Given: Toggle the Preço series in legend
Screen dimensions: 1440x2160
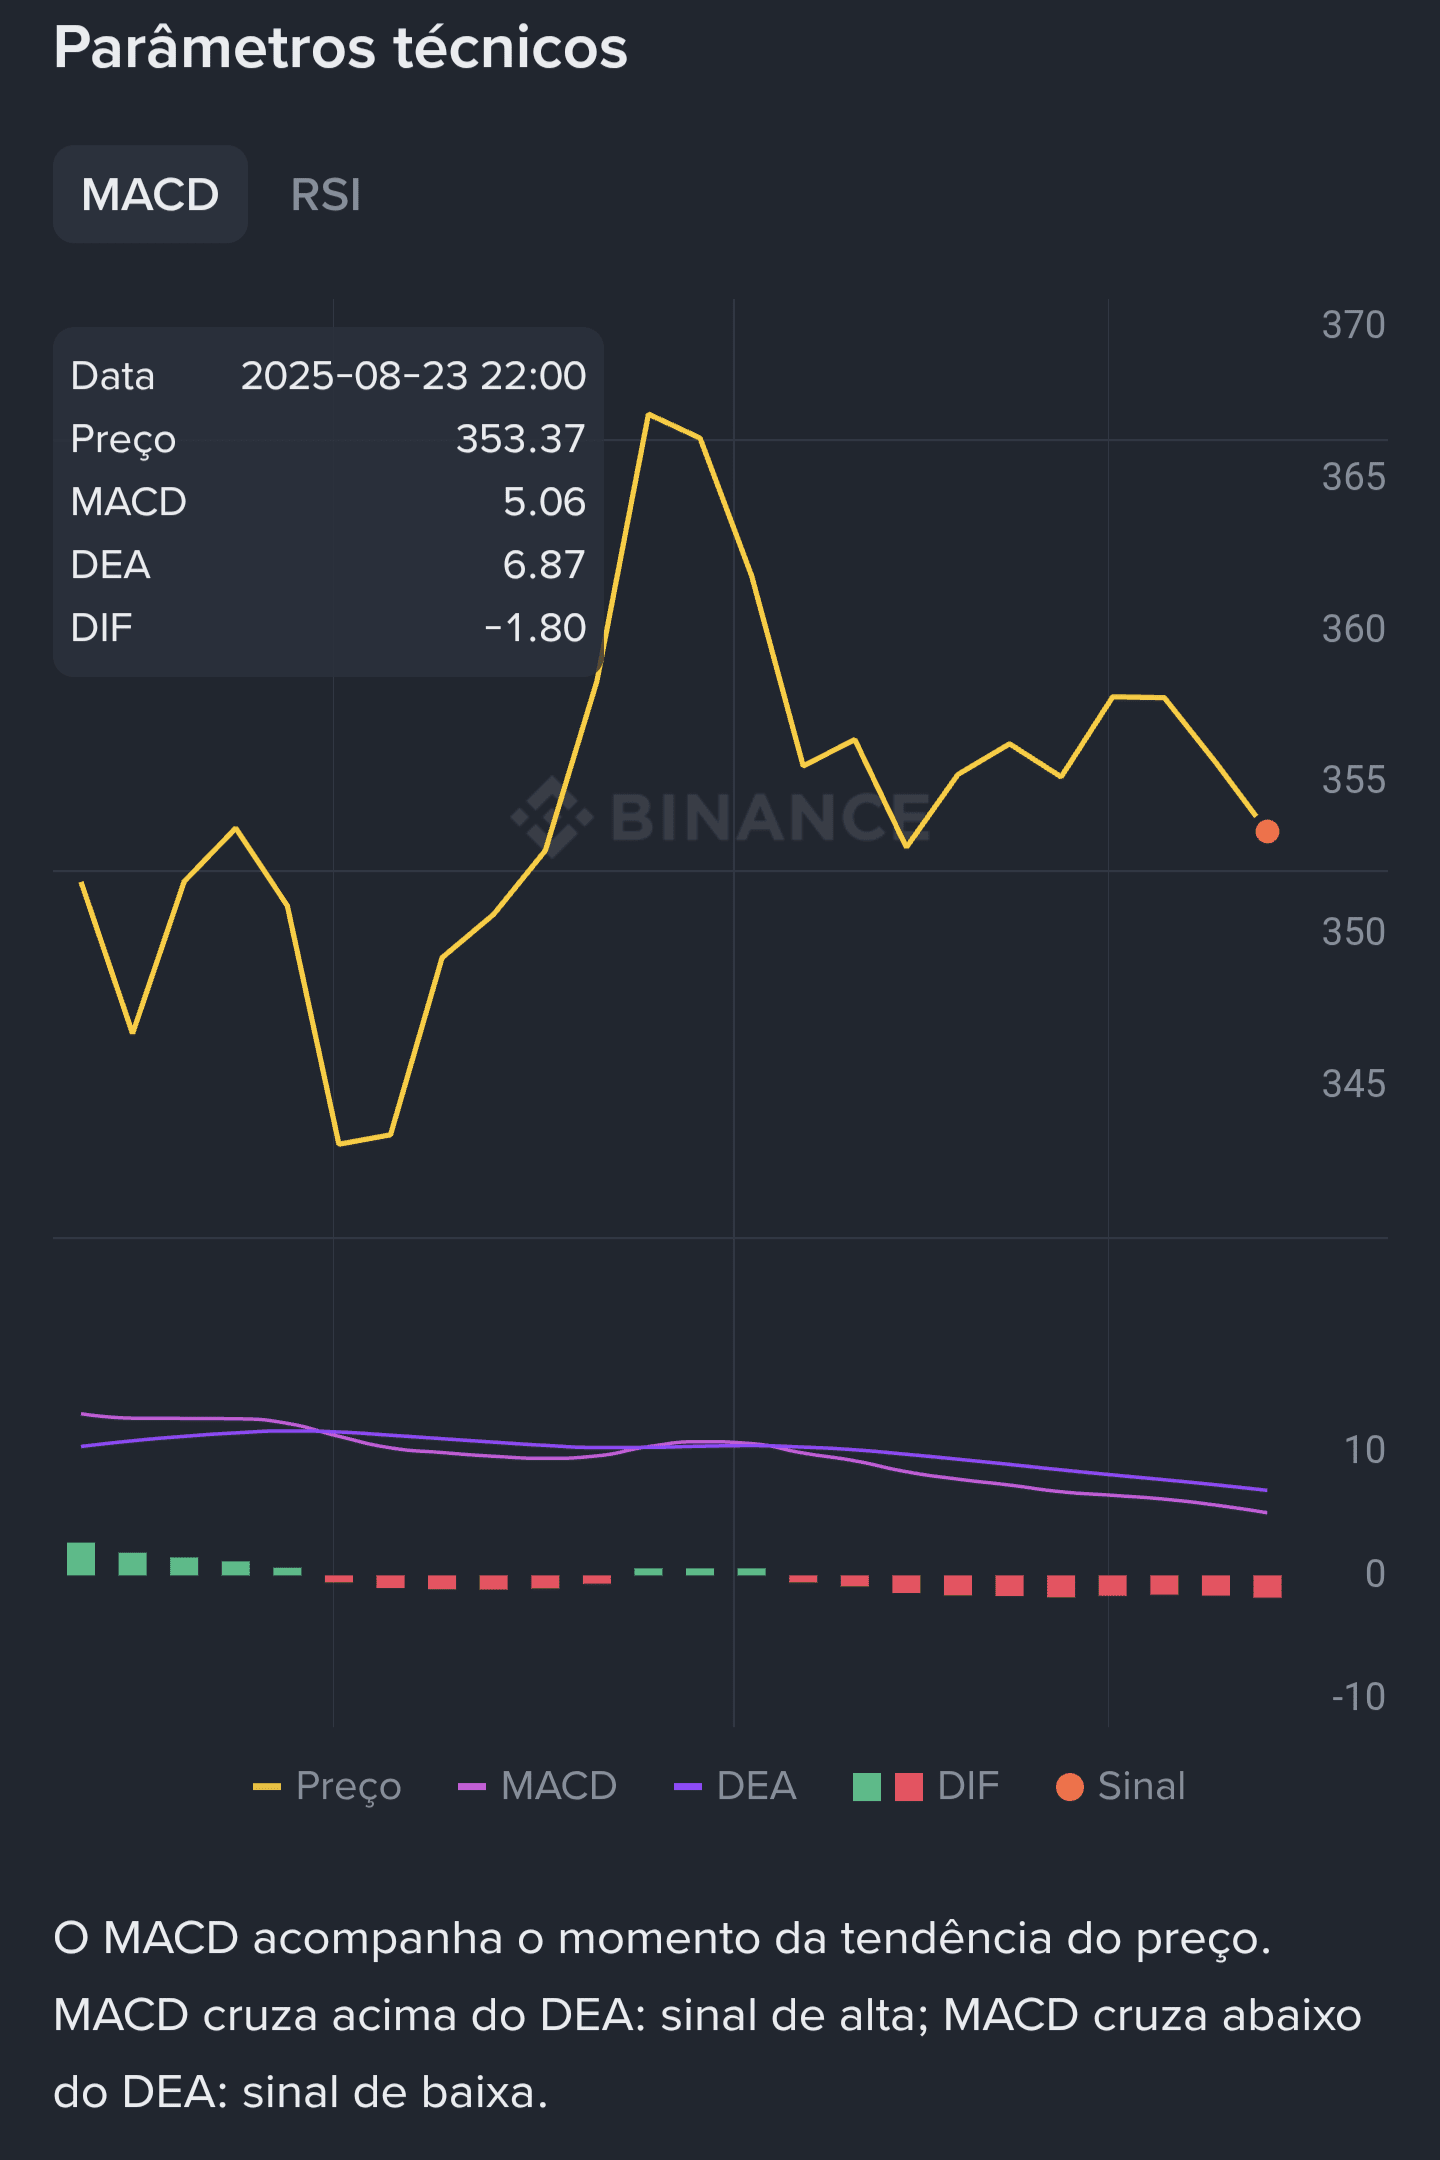Looking at the screenshot, I should [x=348, y=1786].
